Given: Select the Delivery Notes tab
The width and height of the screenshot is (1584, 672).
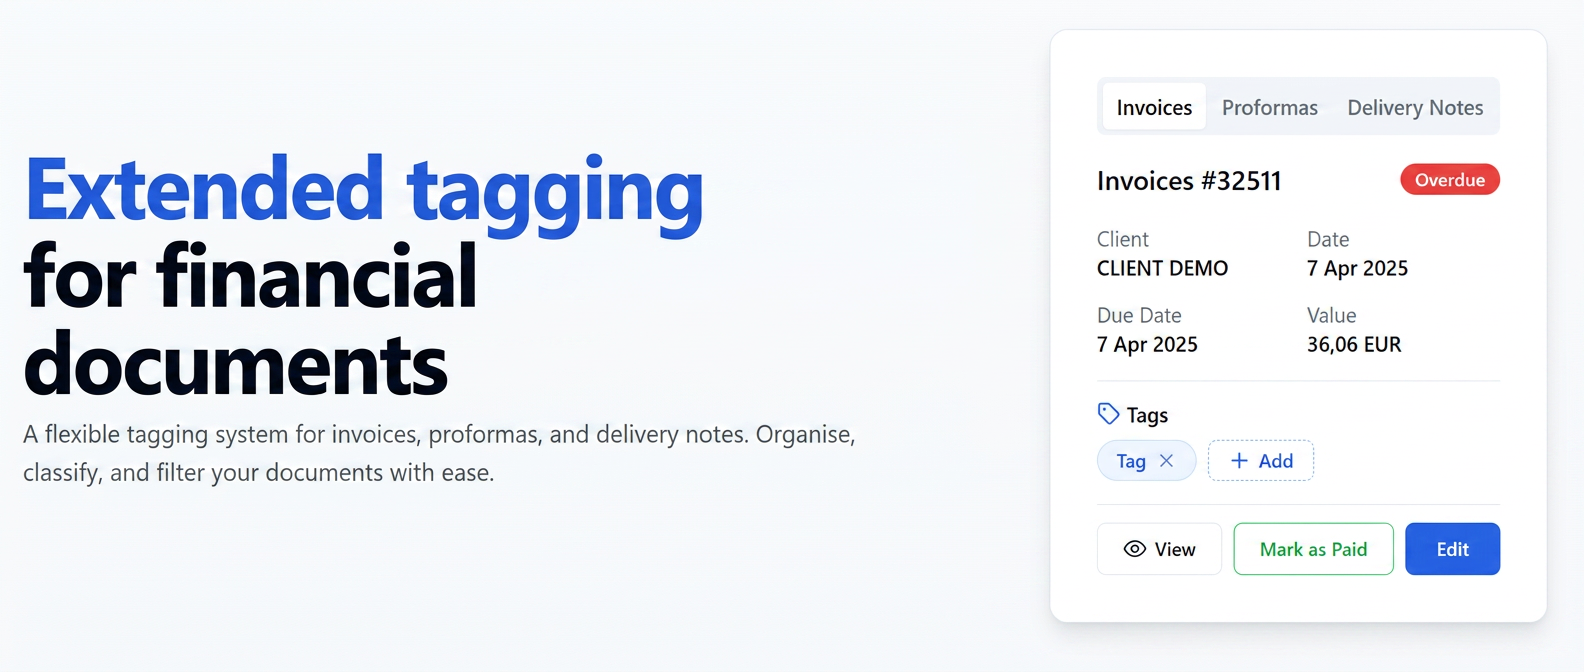Looking at the screenshot, I should coord(1415,107).
